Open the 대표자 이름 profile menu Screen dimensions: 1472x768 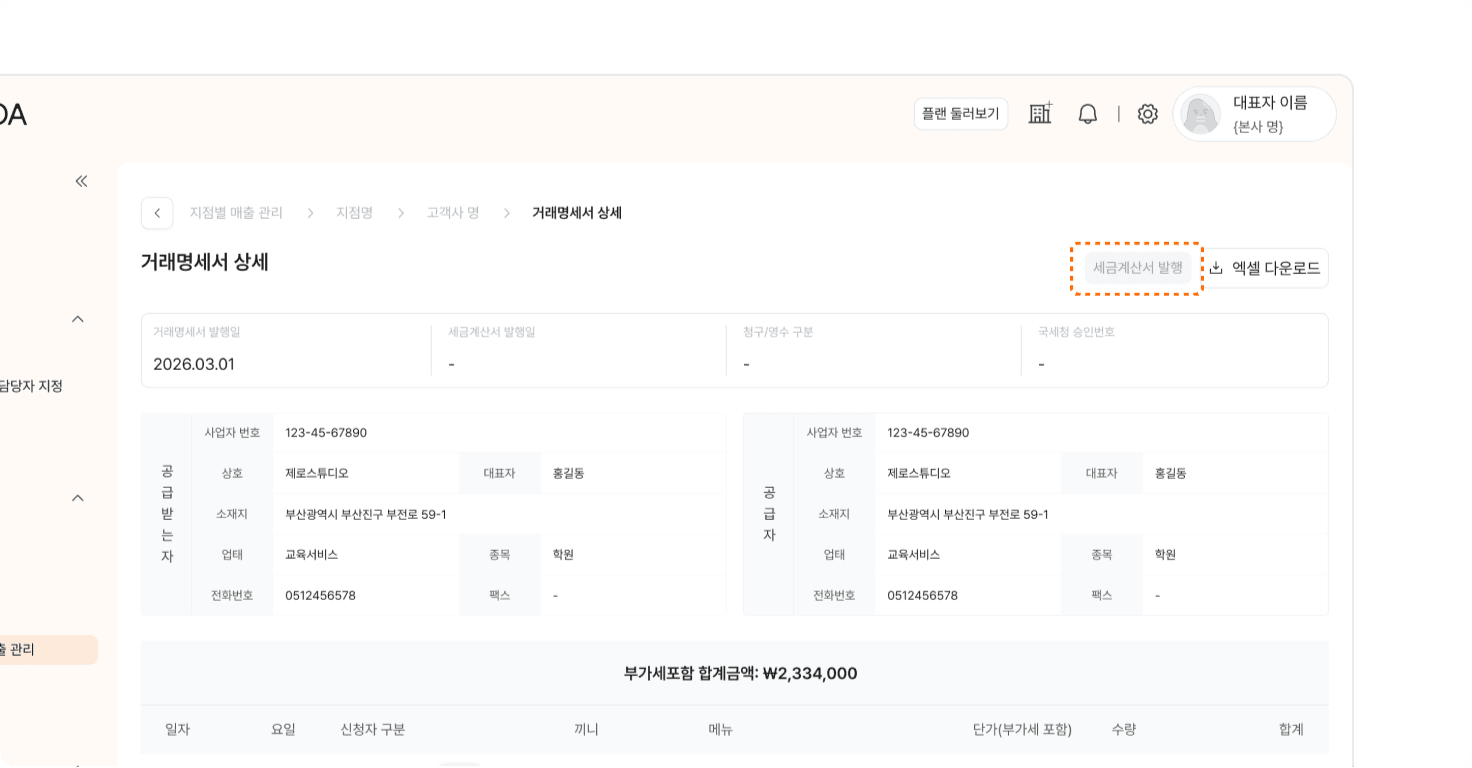1255,114
